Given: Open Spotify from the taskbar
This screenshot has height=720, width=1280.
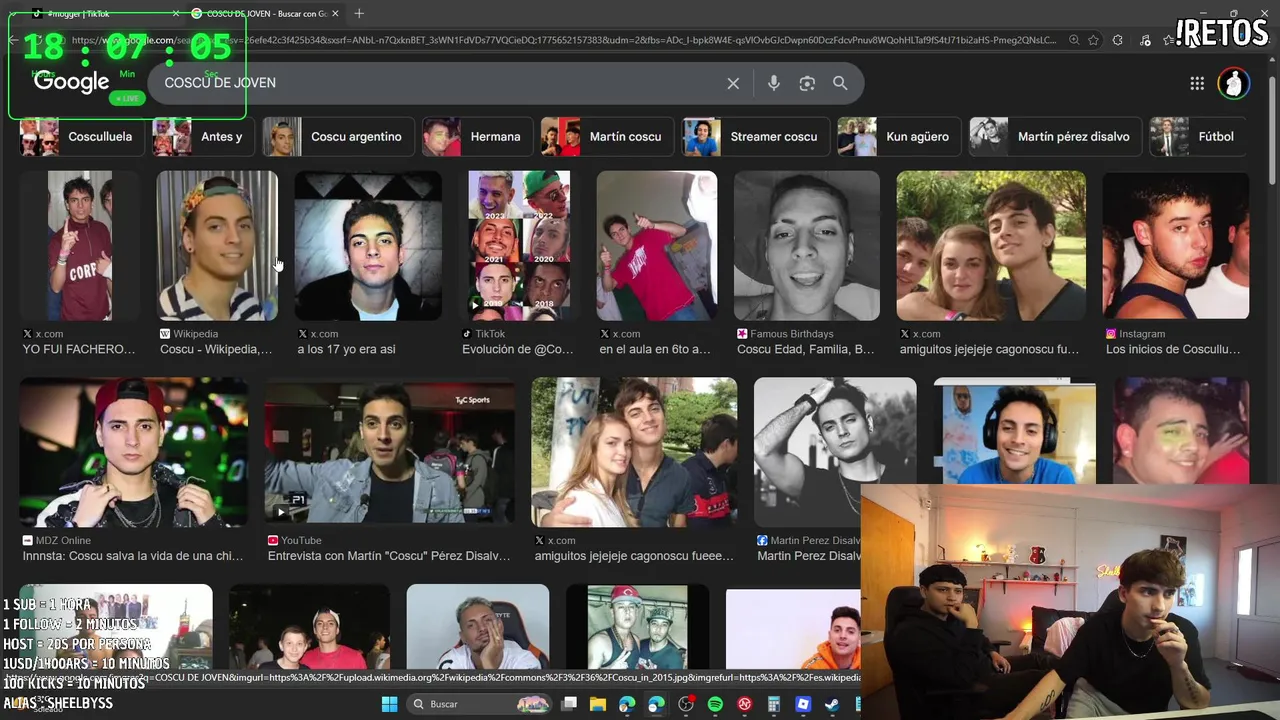Looking at the screenshot, I should (715, 704).
